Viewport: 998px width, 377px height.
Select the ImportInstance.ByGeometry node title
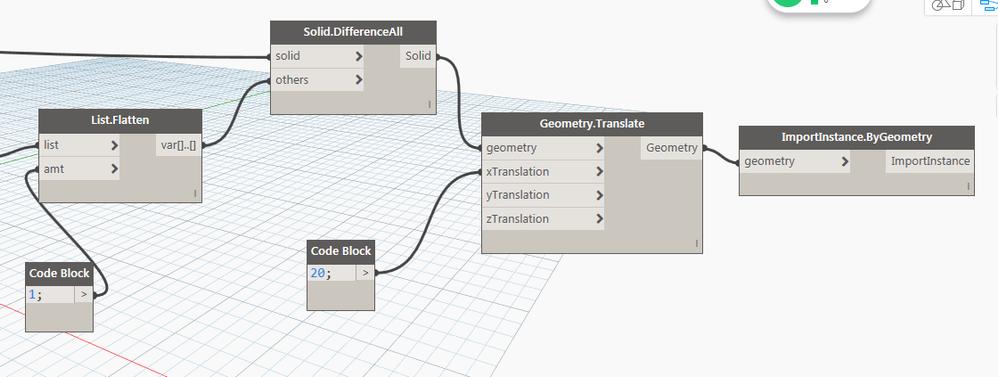point(857,137)
